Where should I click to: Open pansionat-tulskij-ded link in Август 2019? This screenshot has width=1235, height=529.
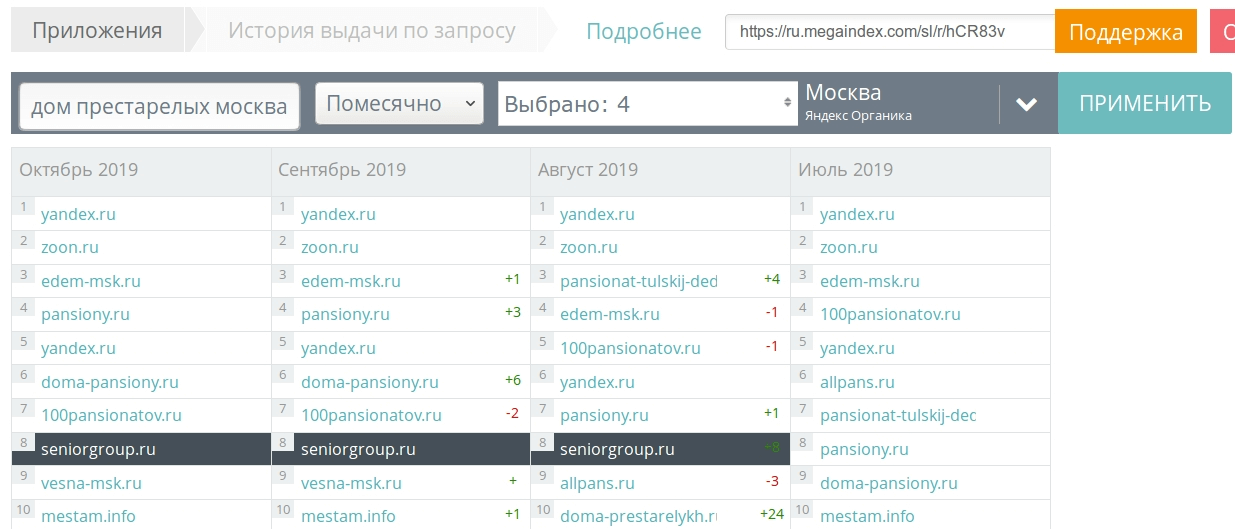pyautogui.click(x=638, y=281)
